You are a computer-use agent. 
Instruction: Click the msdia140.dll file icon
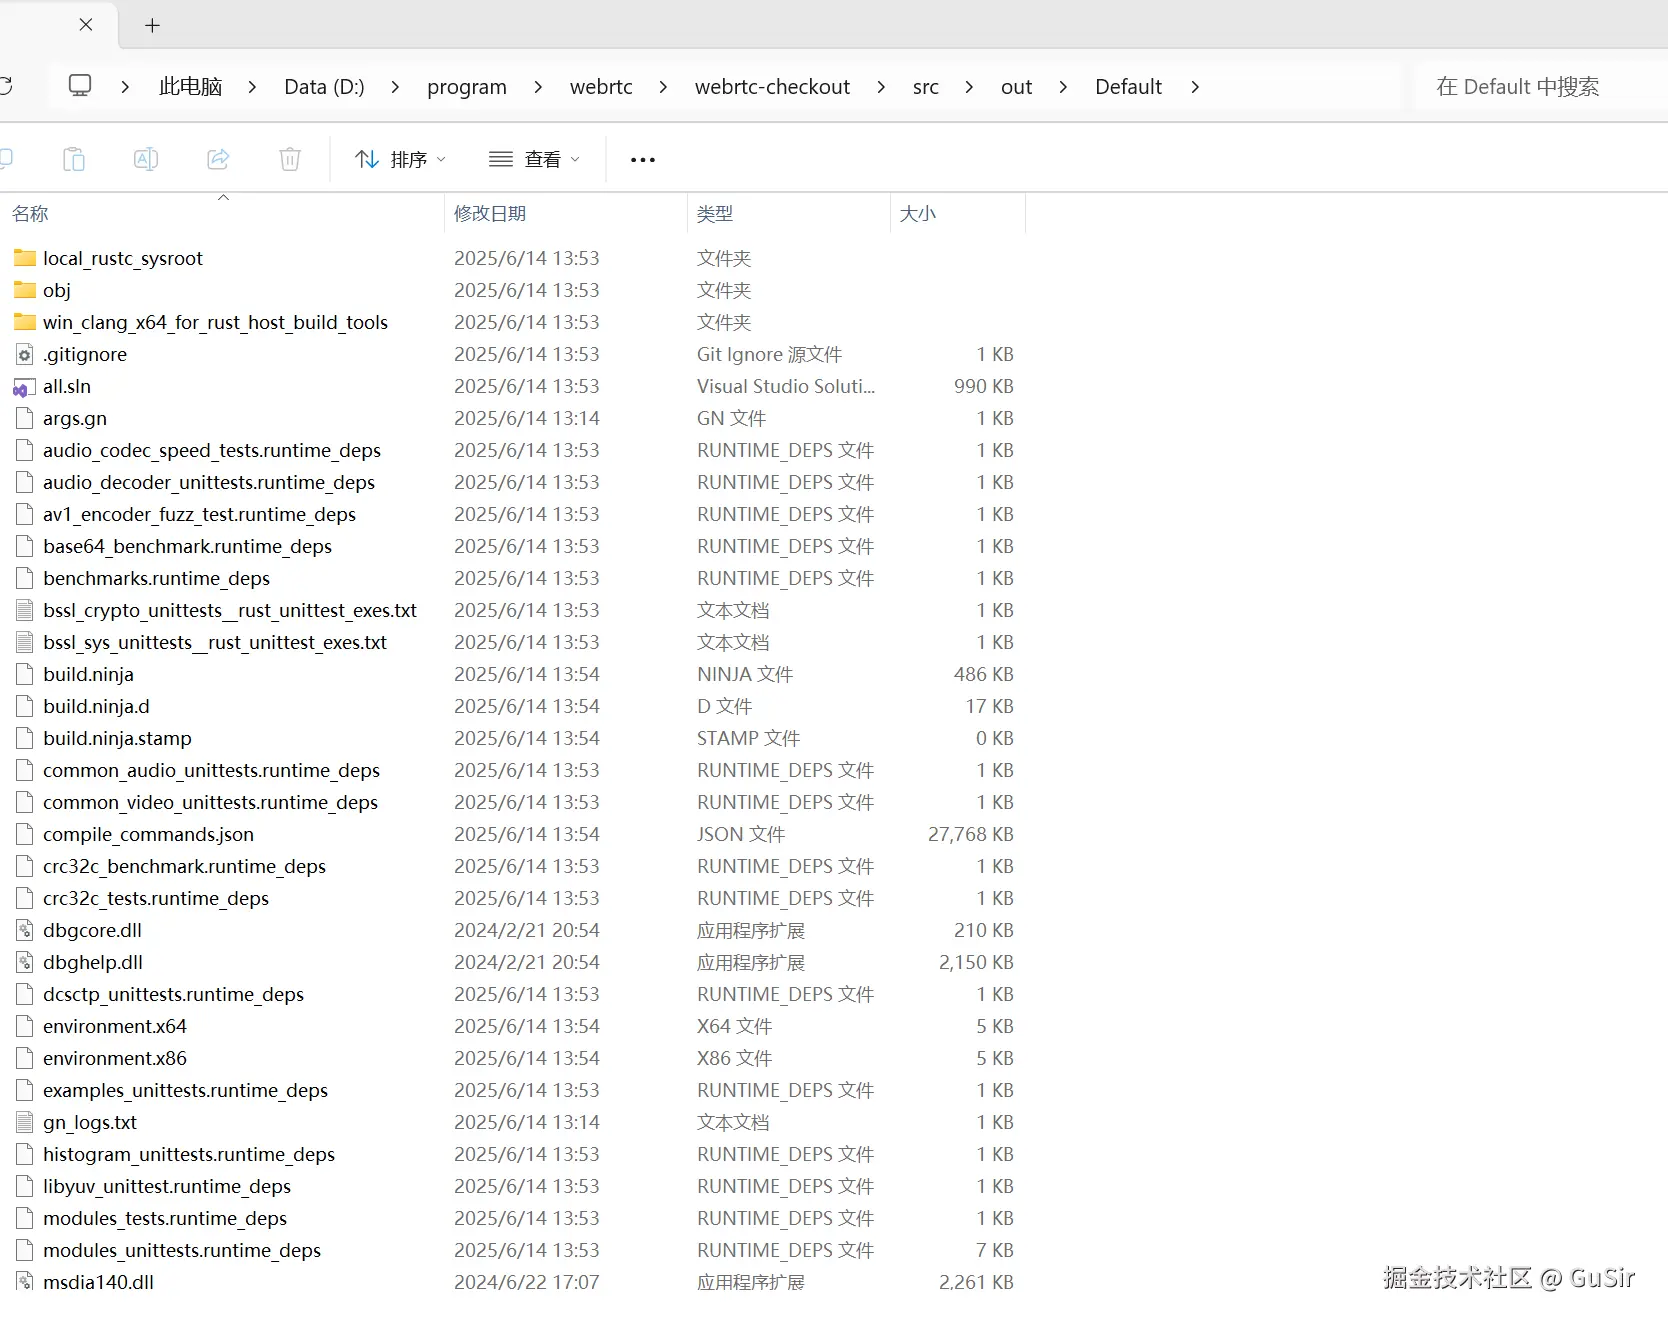25,1281
